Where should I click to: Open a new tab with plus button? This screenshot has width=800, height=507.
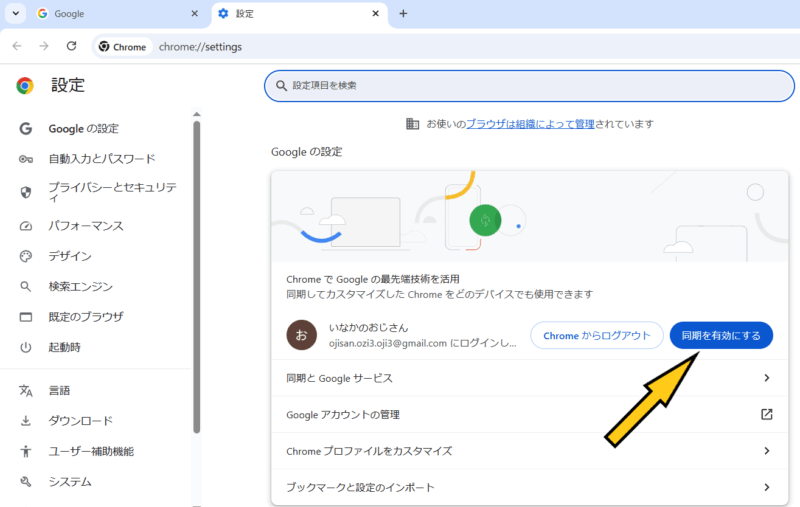click(x=403, y=14)
